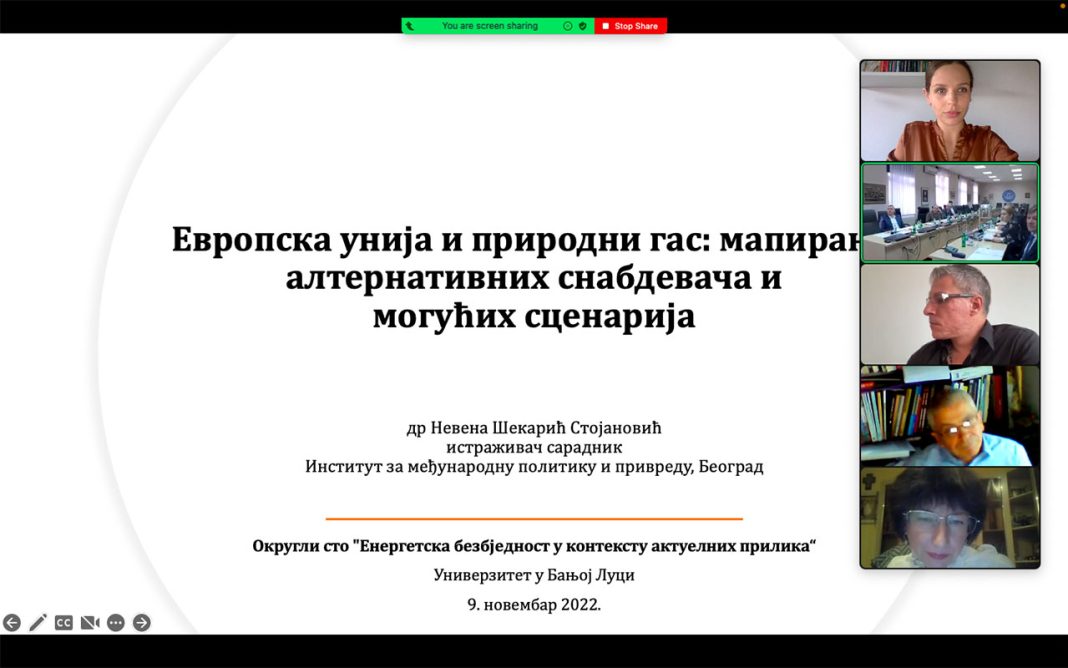Click the date '9. новембар 2022.'
This screenshot has height=668, width=1068.
[x=534, y=604]
